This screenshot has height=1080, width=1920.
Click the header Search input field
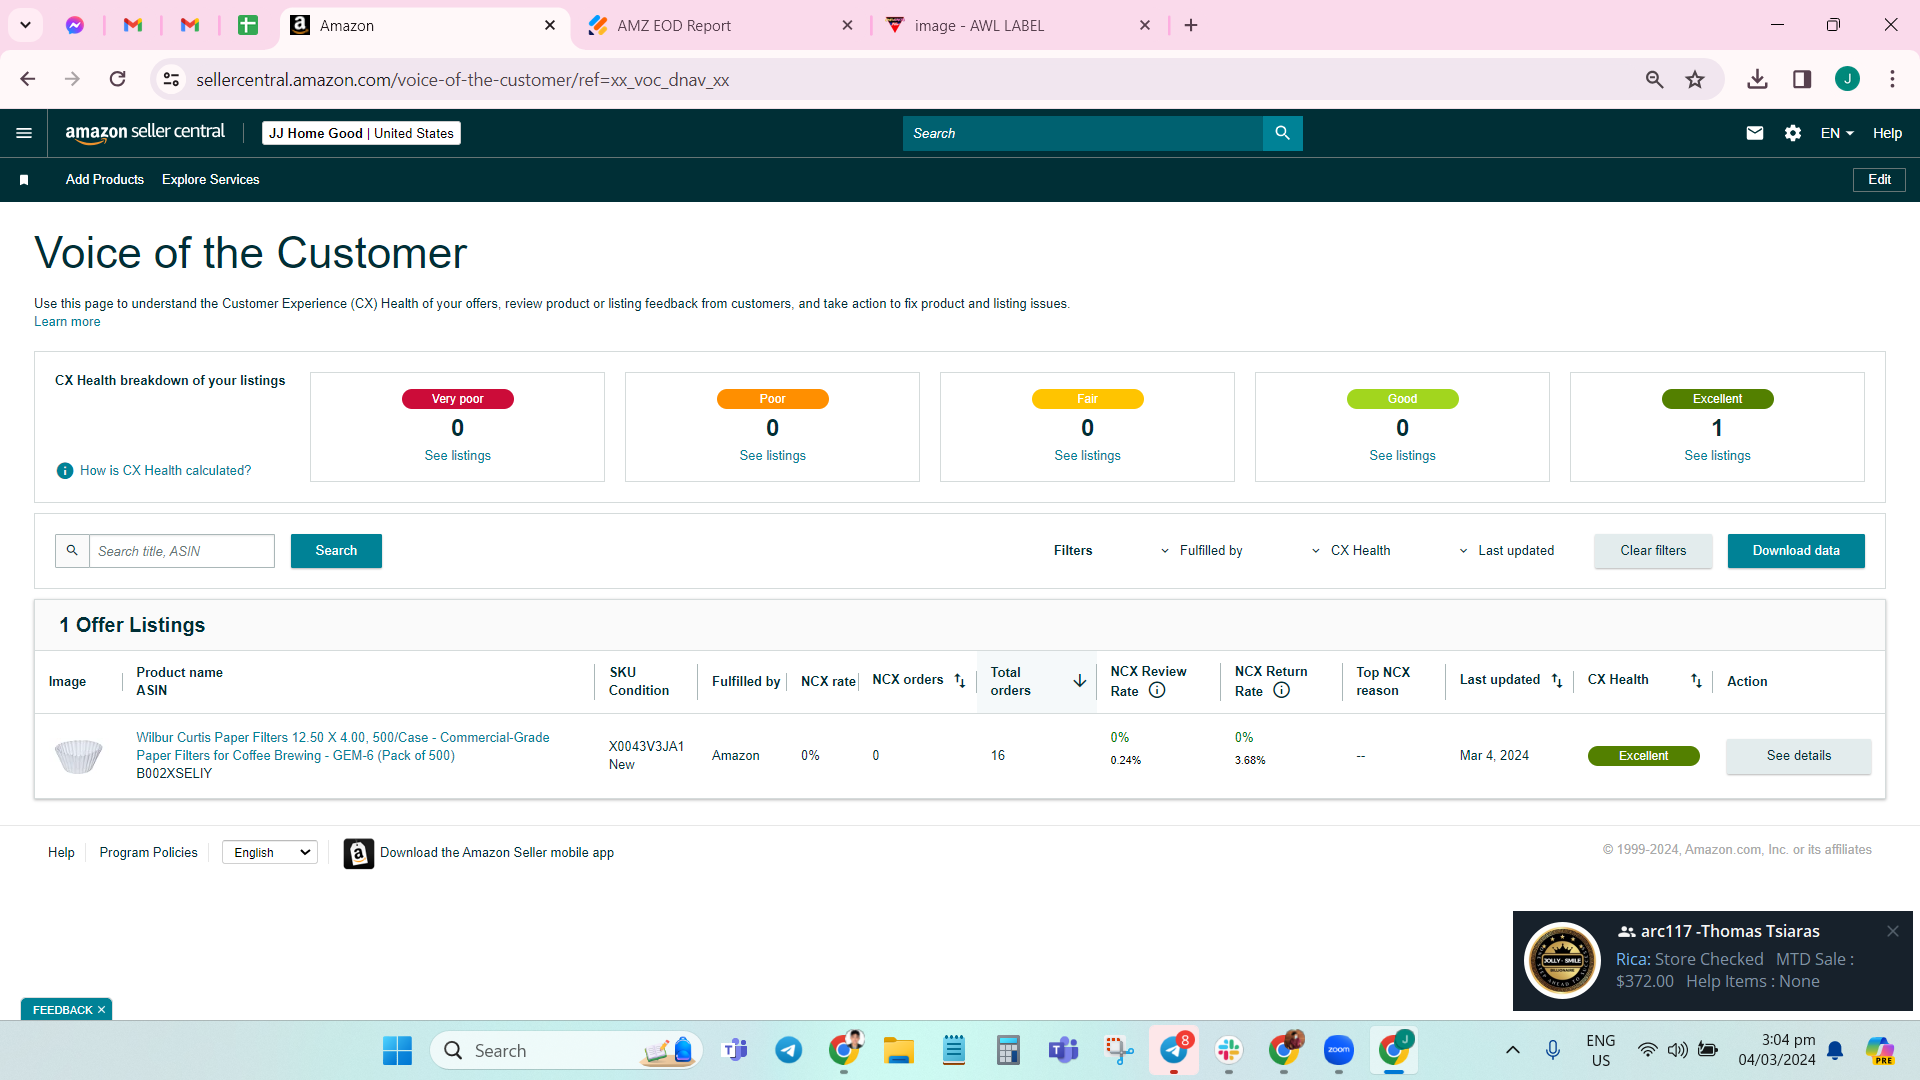pyautogui.click(x=1083, y=133)
